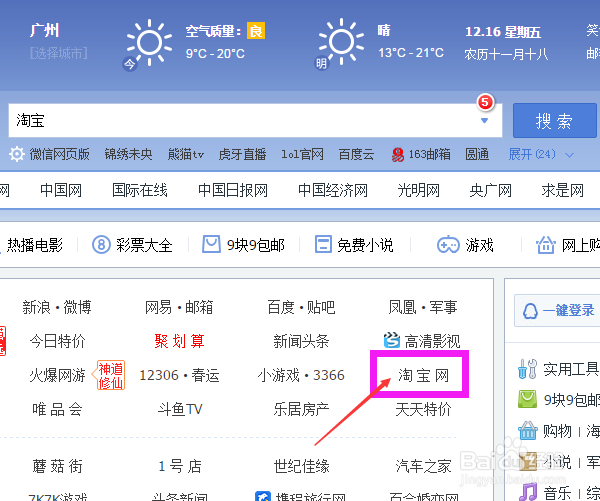
Task: Open 蘑菇街 link
Action: (x=57, y=466)
